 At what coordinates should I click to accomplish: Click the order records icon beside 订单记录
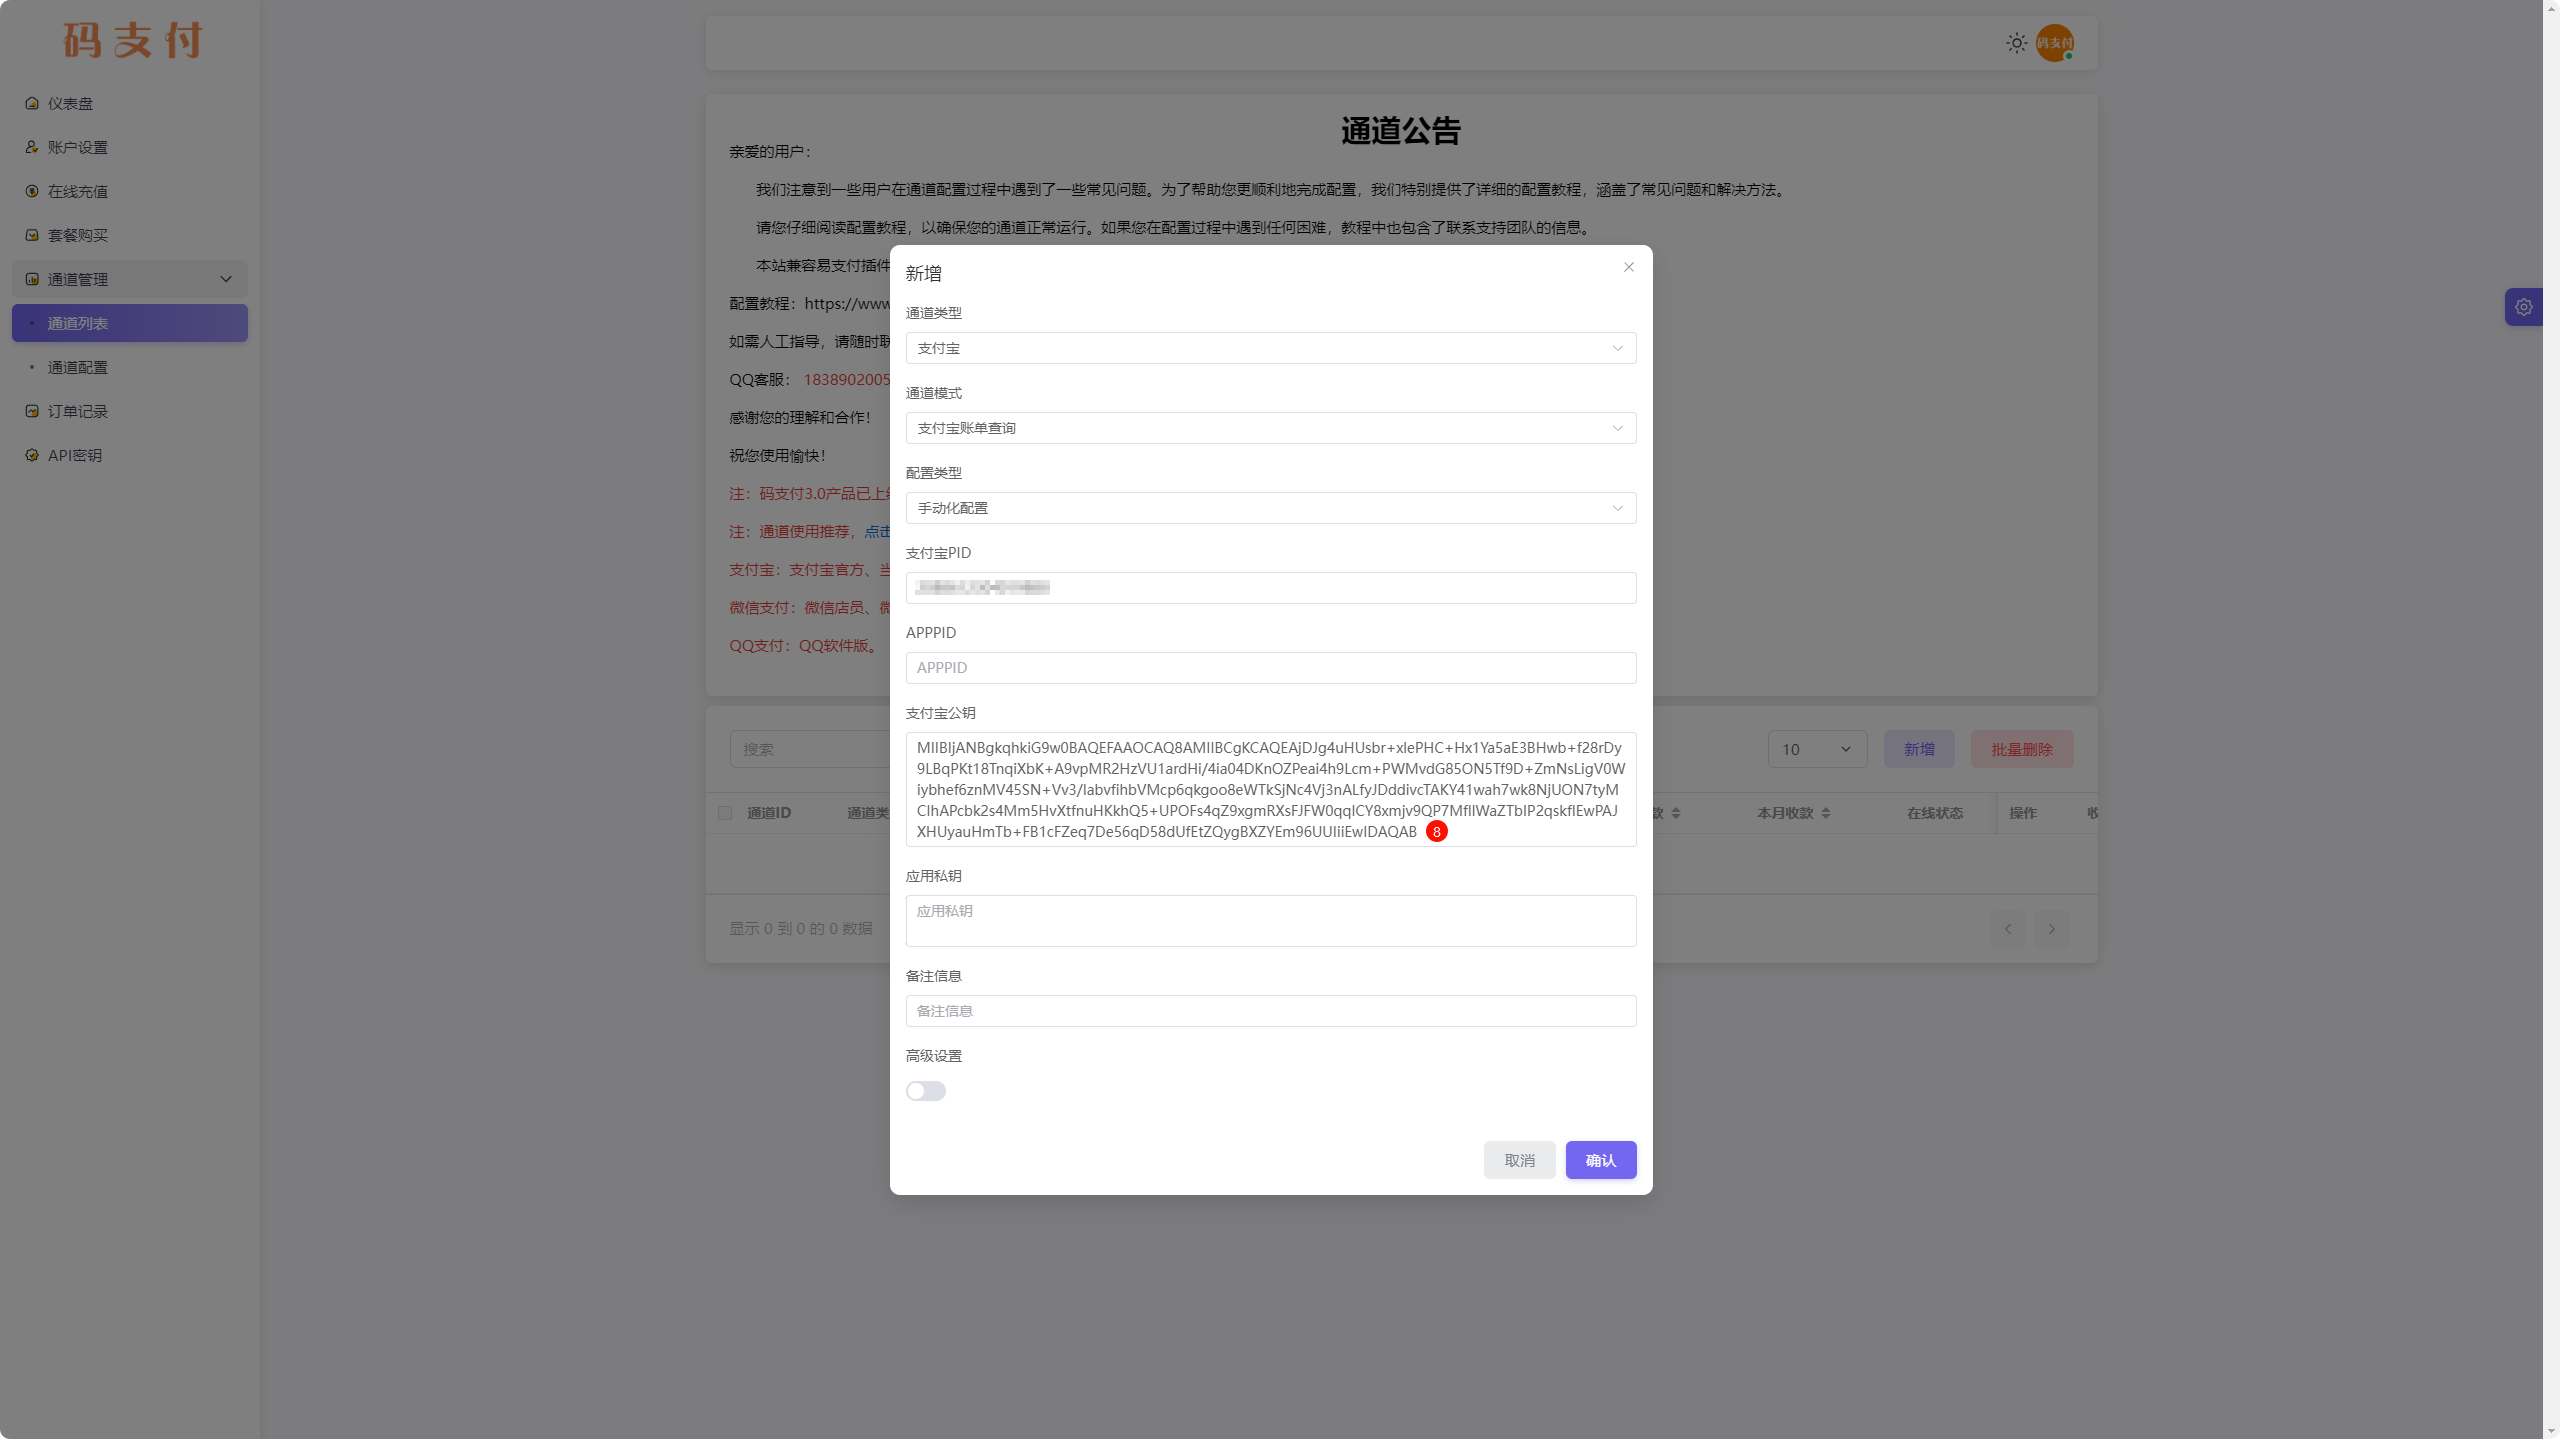pos(32,411)
